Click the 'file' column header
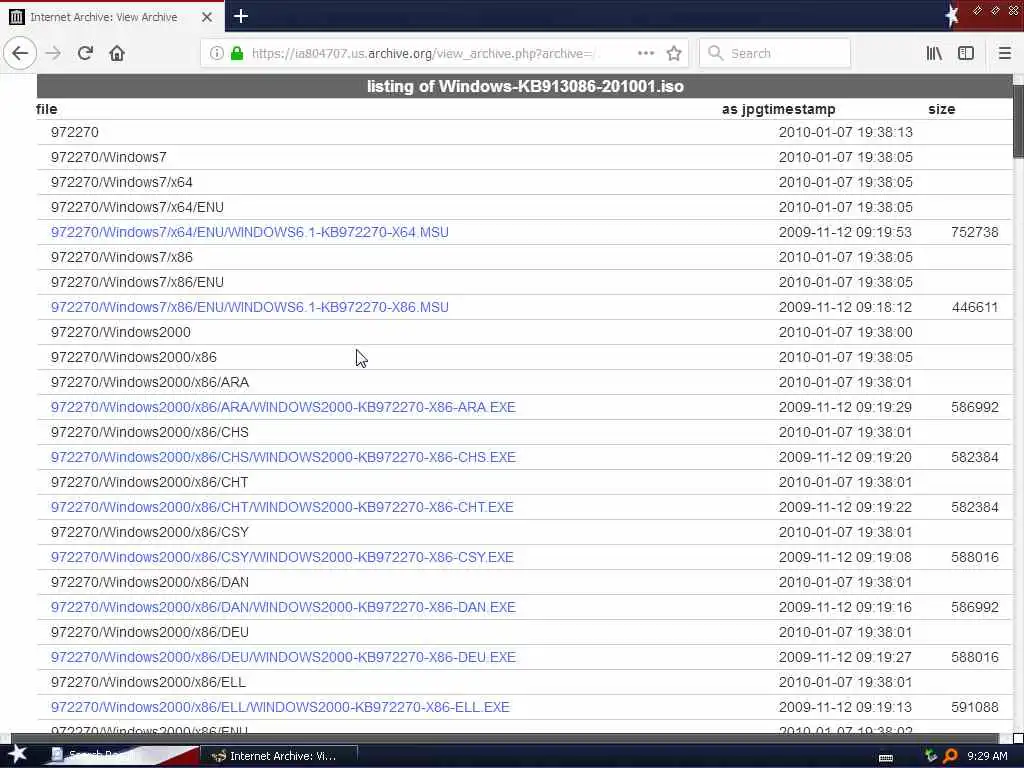The image size is (1024, 768). click(46, 109)
